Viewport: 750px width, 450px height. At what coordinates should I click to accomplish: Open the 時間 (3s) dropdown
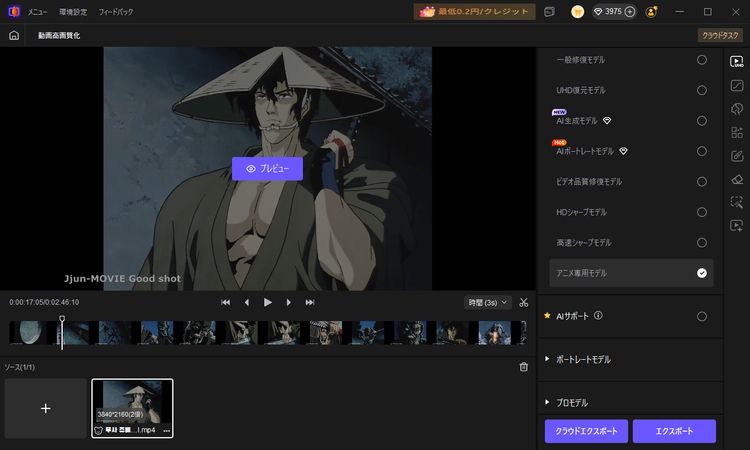(x=487, y=302)
